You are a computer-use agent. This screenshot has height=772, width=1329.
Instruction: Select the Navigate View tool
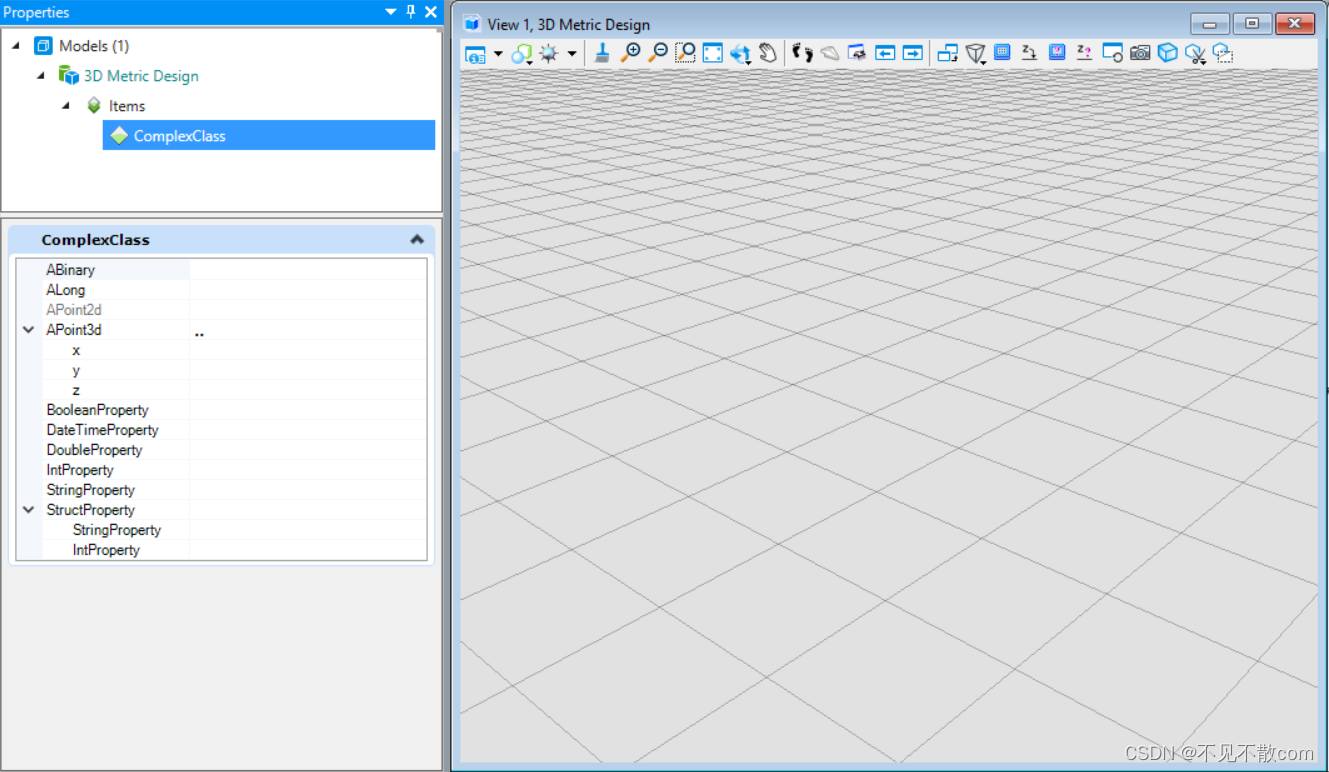point(857,53)
